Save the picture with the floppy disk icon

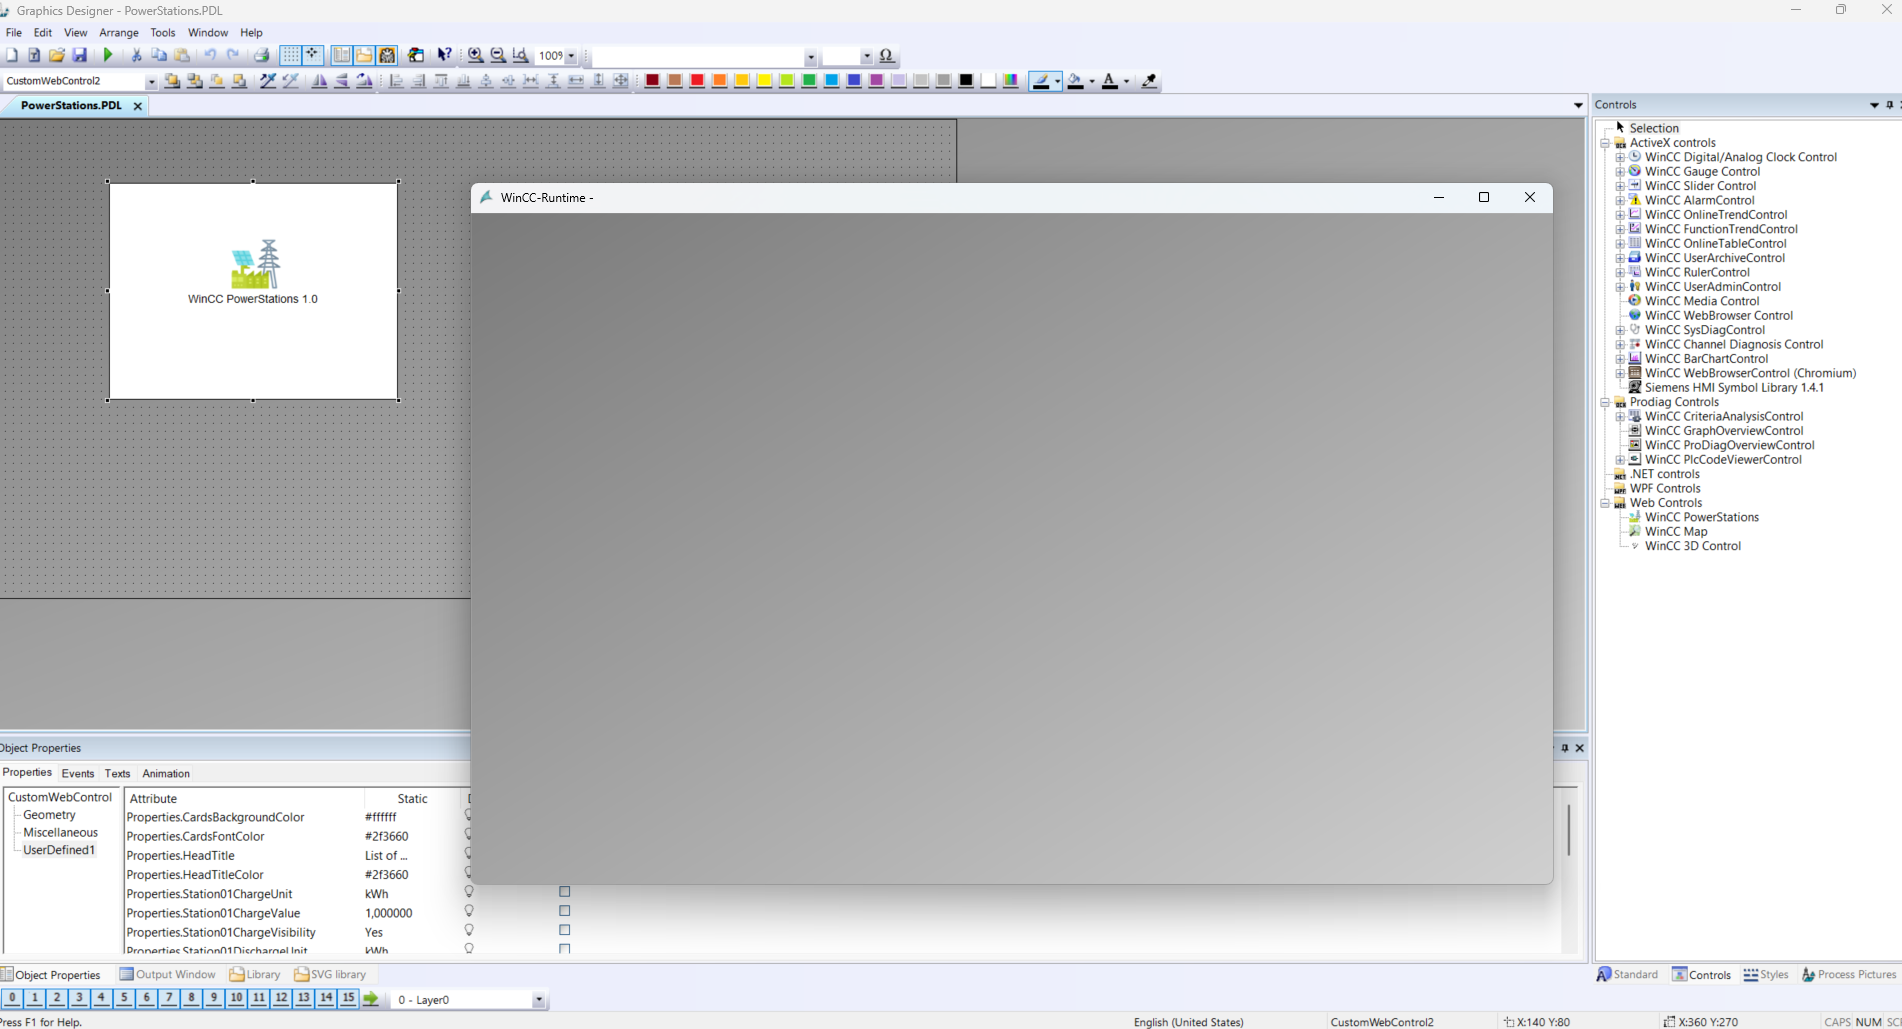click(x=80, y=56)
